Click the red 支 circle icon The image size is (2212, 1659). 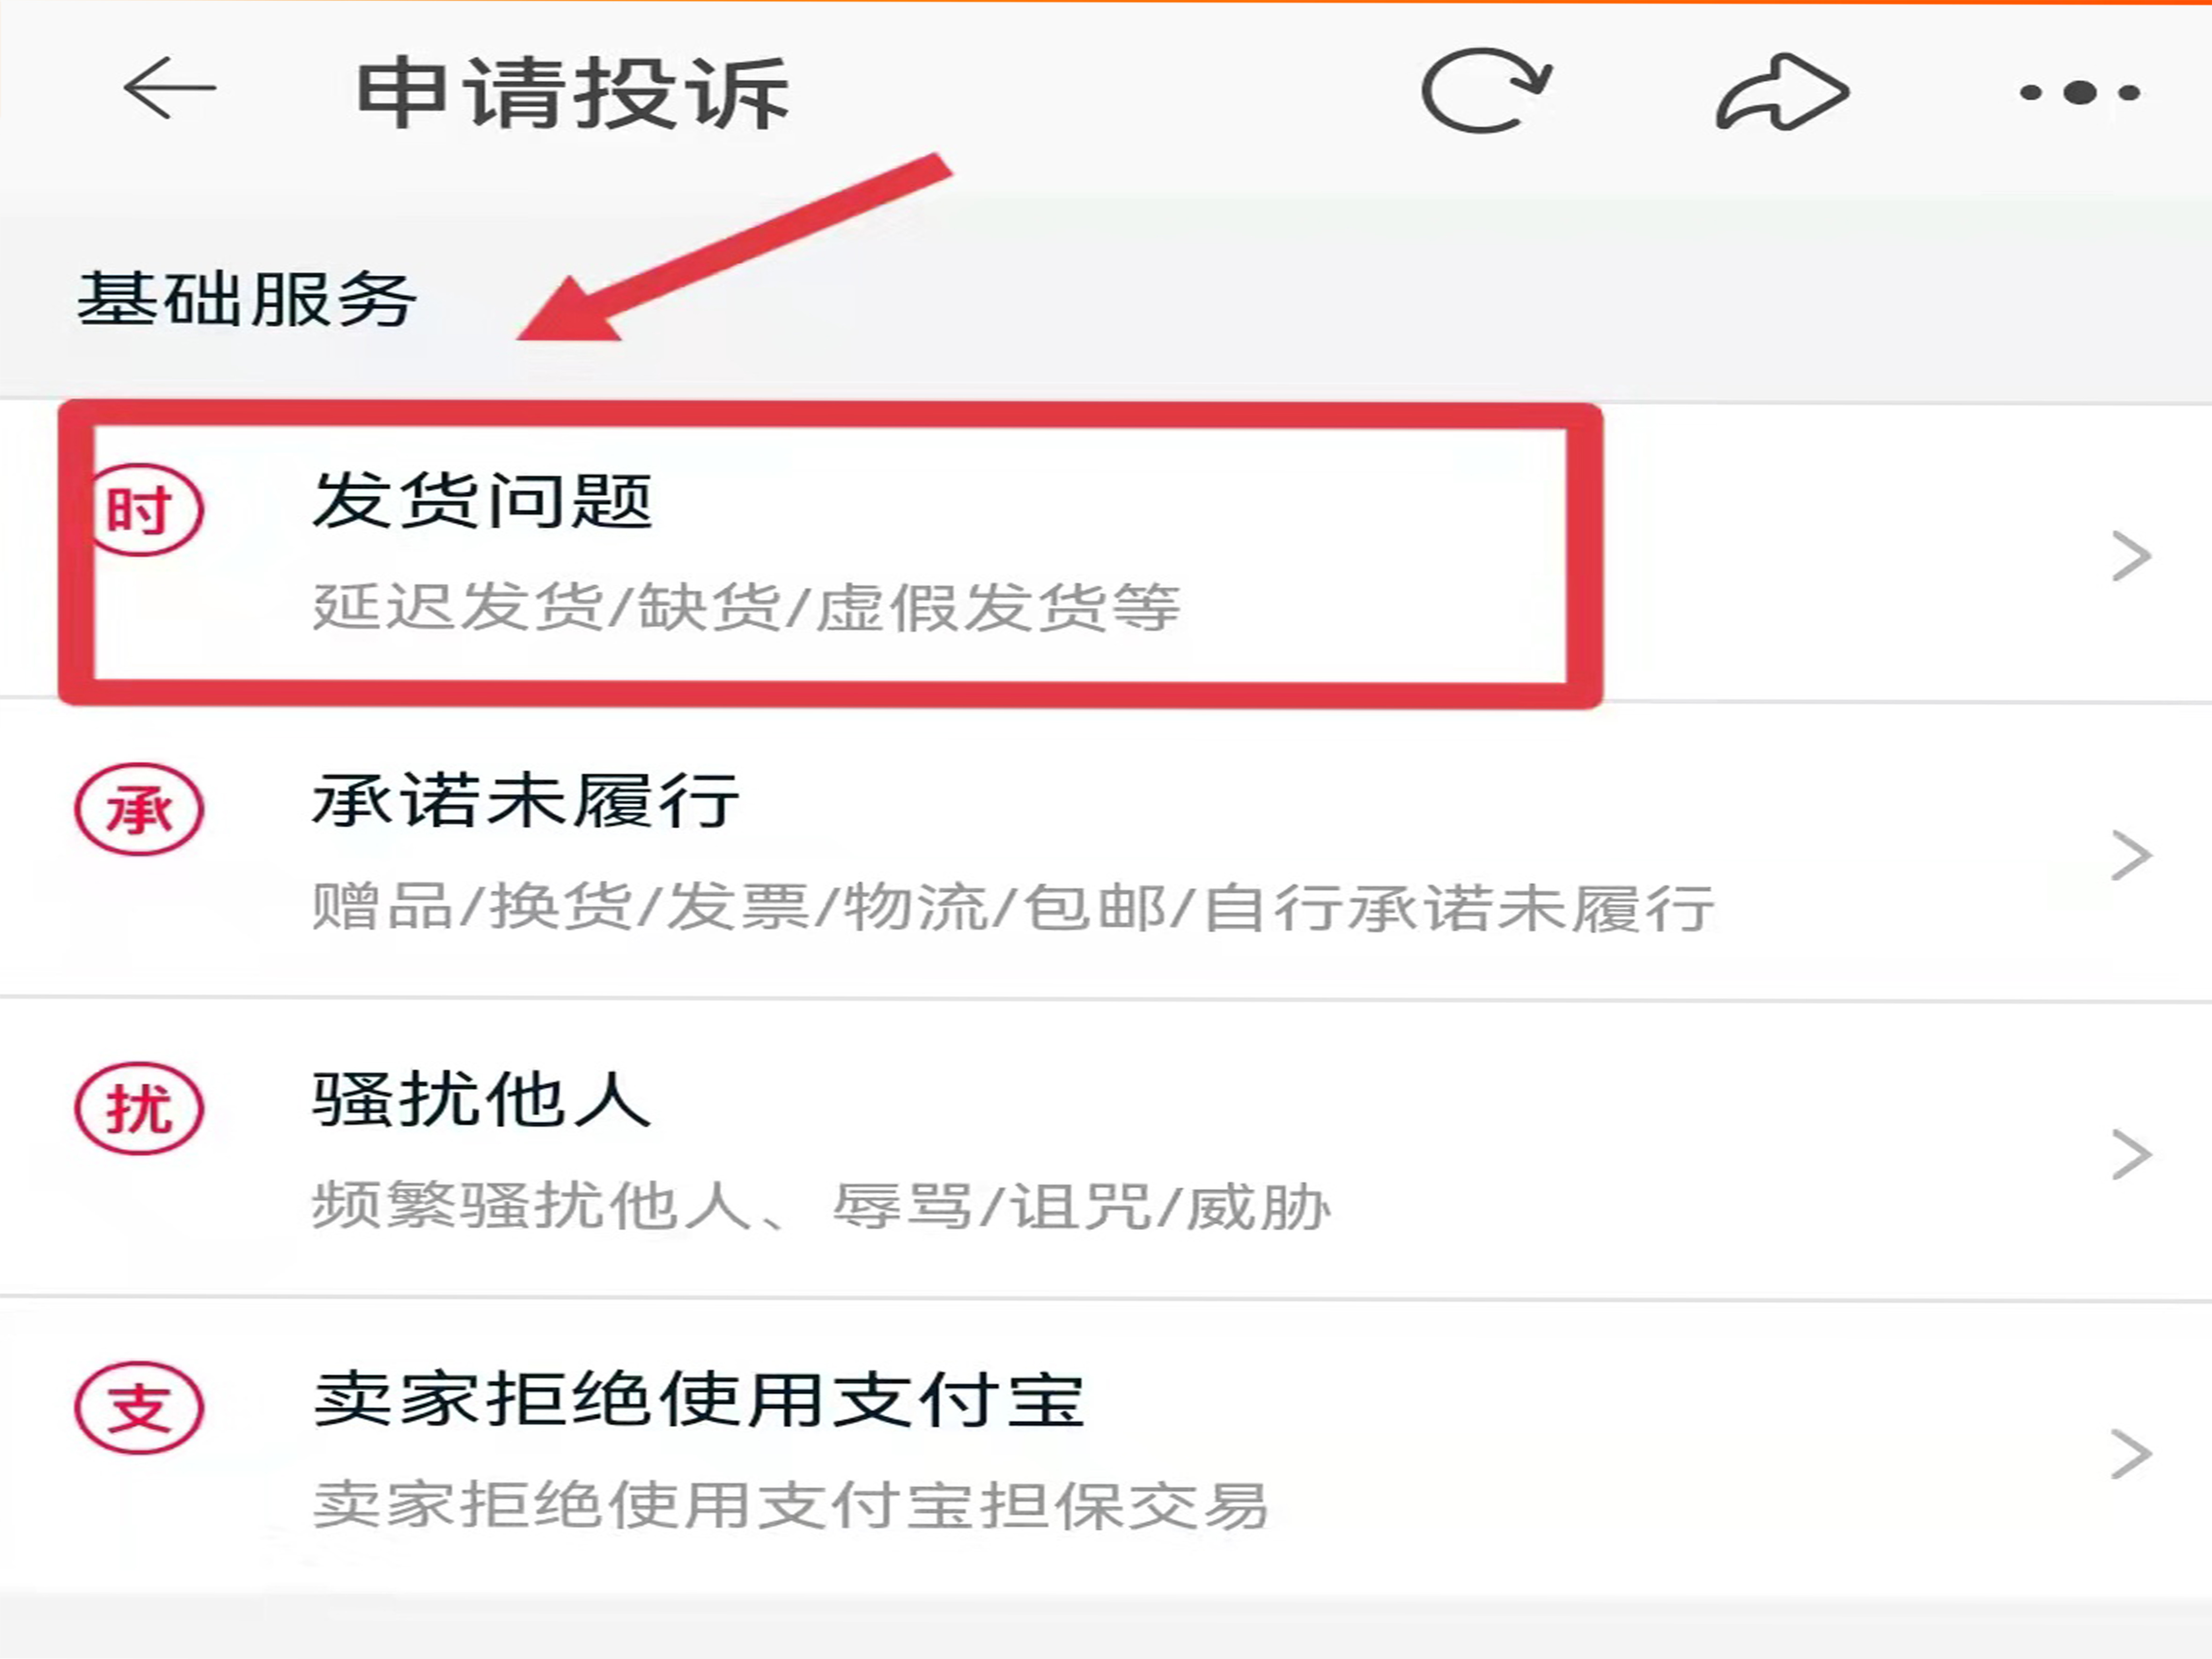139,1408
